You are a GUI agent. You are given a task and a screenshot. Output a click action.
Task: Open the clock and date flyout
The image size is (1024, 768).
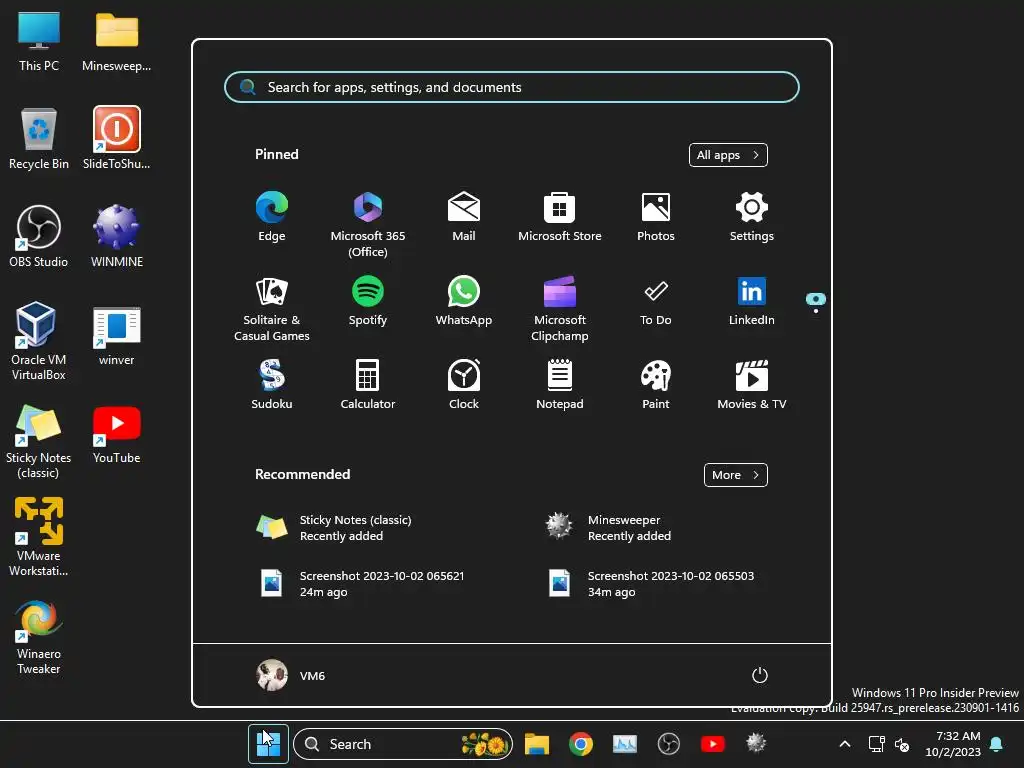coord(953,744)
